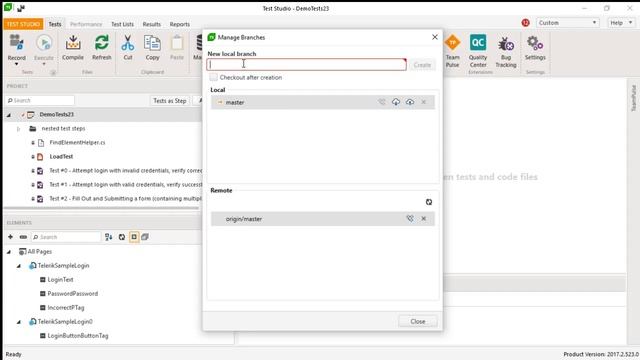Viewport: 640px width, 360px height.
Task: Click the project tree horizontal scrollbar
Action: coord(101,209)
